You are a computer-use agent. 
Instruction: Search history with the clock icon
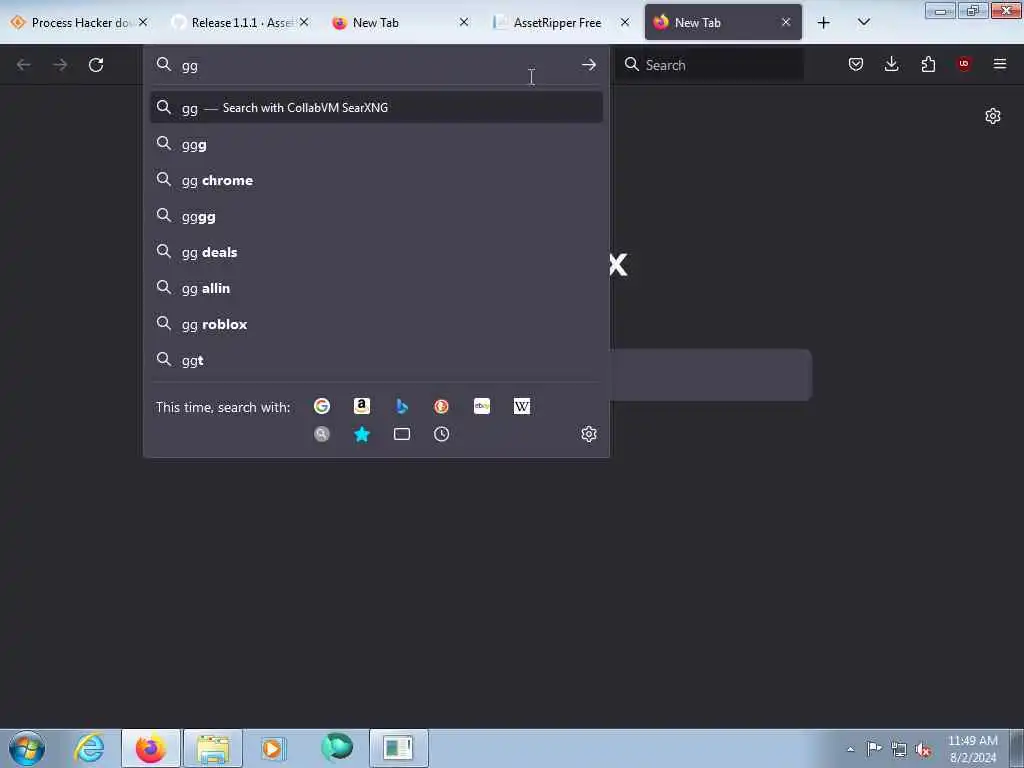(x=441, y=434)
